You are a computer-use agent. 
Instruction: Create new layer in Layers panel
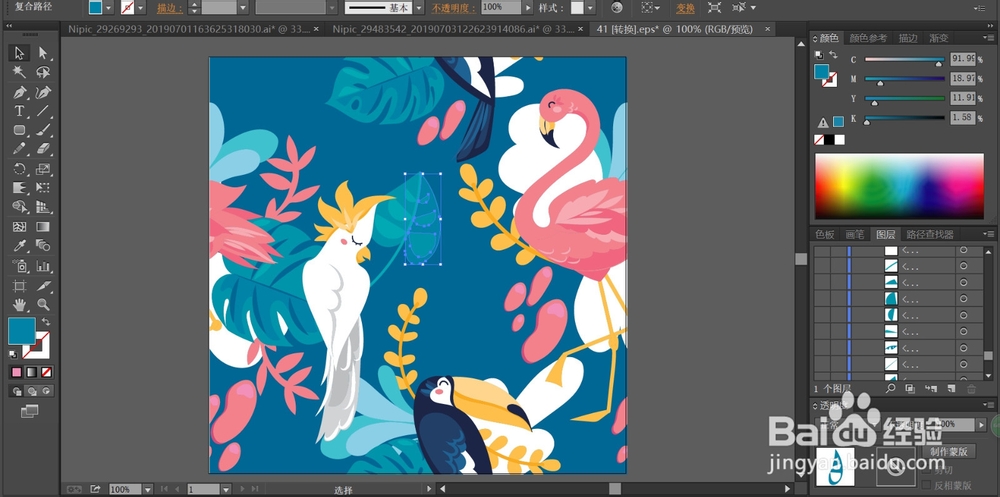point(951,388)
